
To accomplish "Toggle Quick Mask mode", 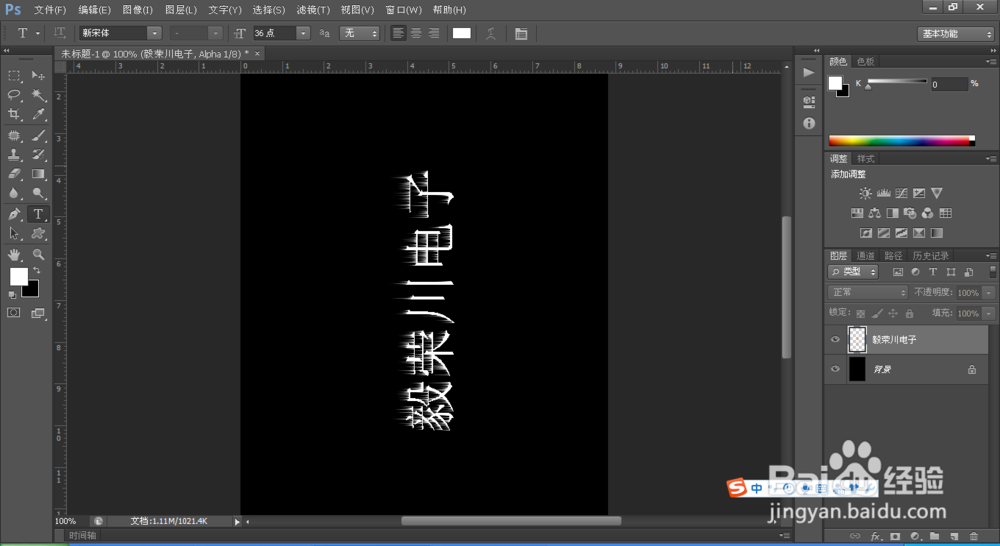I will 13,313.
